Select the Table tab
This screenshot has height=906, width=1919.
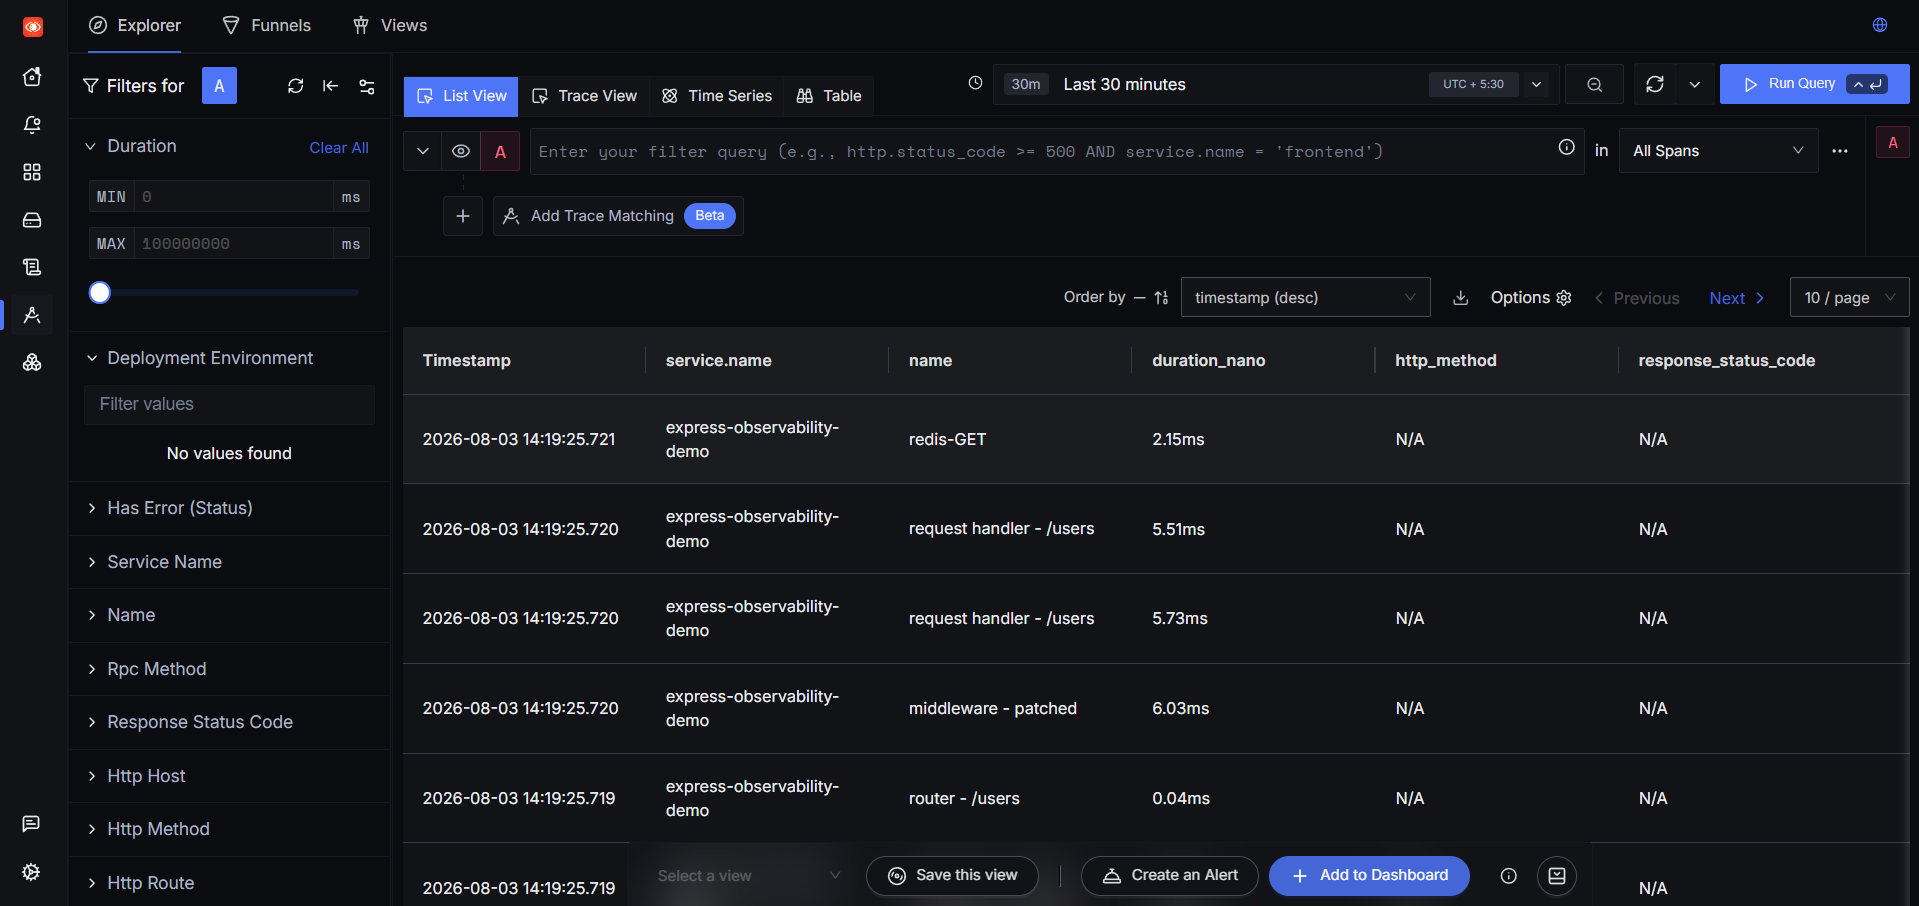pos(829,96)
